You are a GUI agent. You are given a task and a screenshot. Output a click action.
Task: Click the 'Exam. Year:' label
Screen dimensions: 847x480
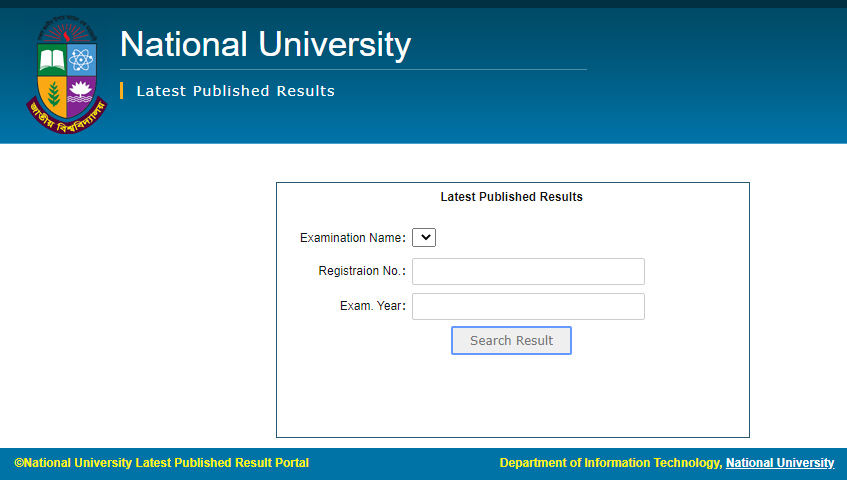pyautogui.click(x=373, y=306)
